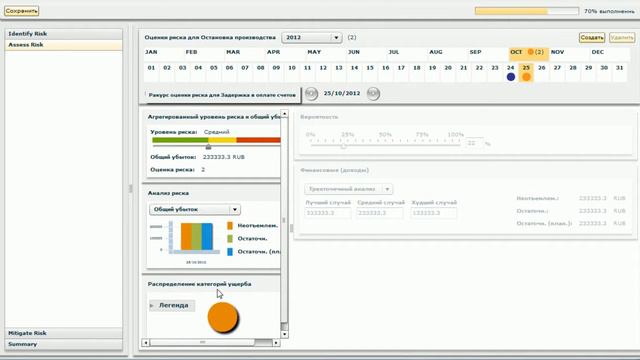Click the orange Неотъемлем. legend swatch

coord(230,225)
